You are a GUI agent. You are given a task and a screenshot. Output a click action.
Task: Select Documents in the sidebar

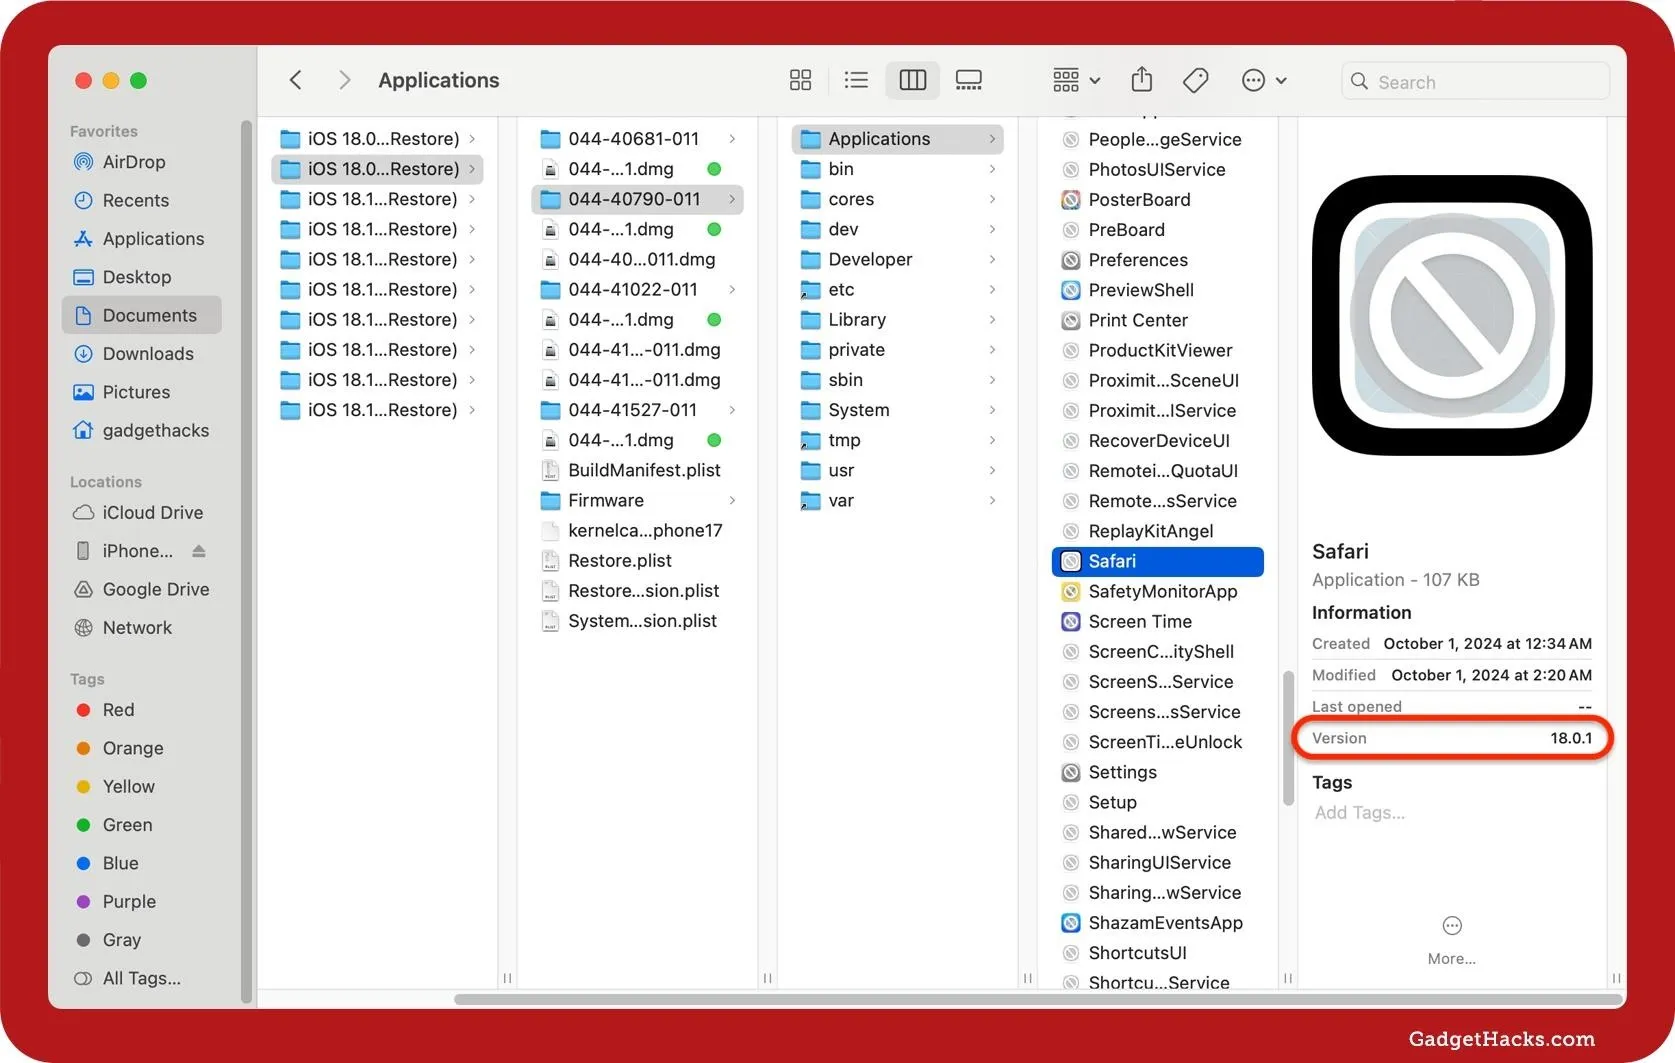tap(142, 315)
